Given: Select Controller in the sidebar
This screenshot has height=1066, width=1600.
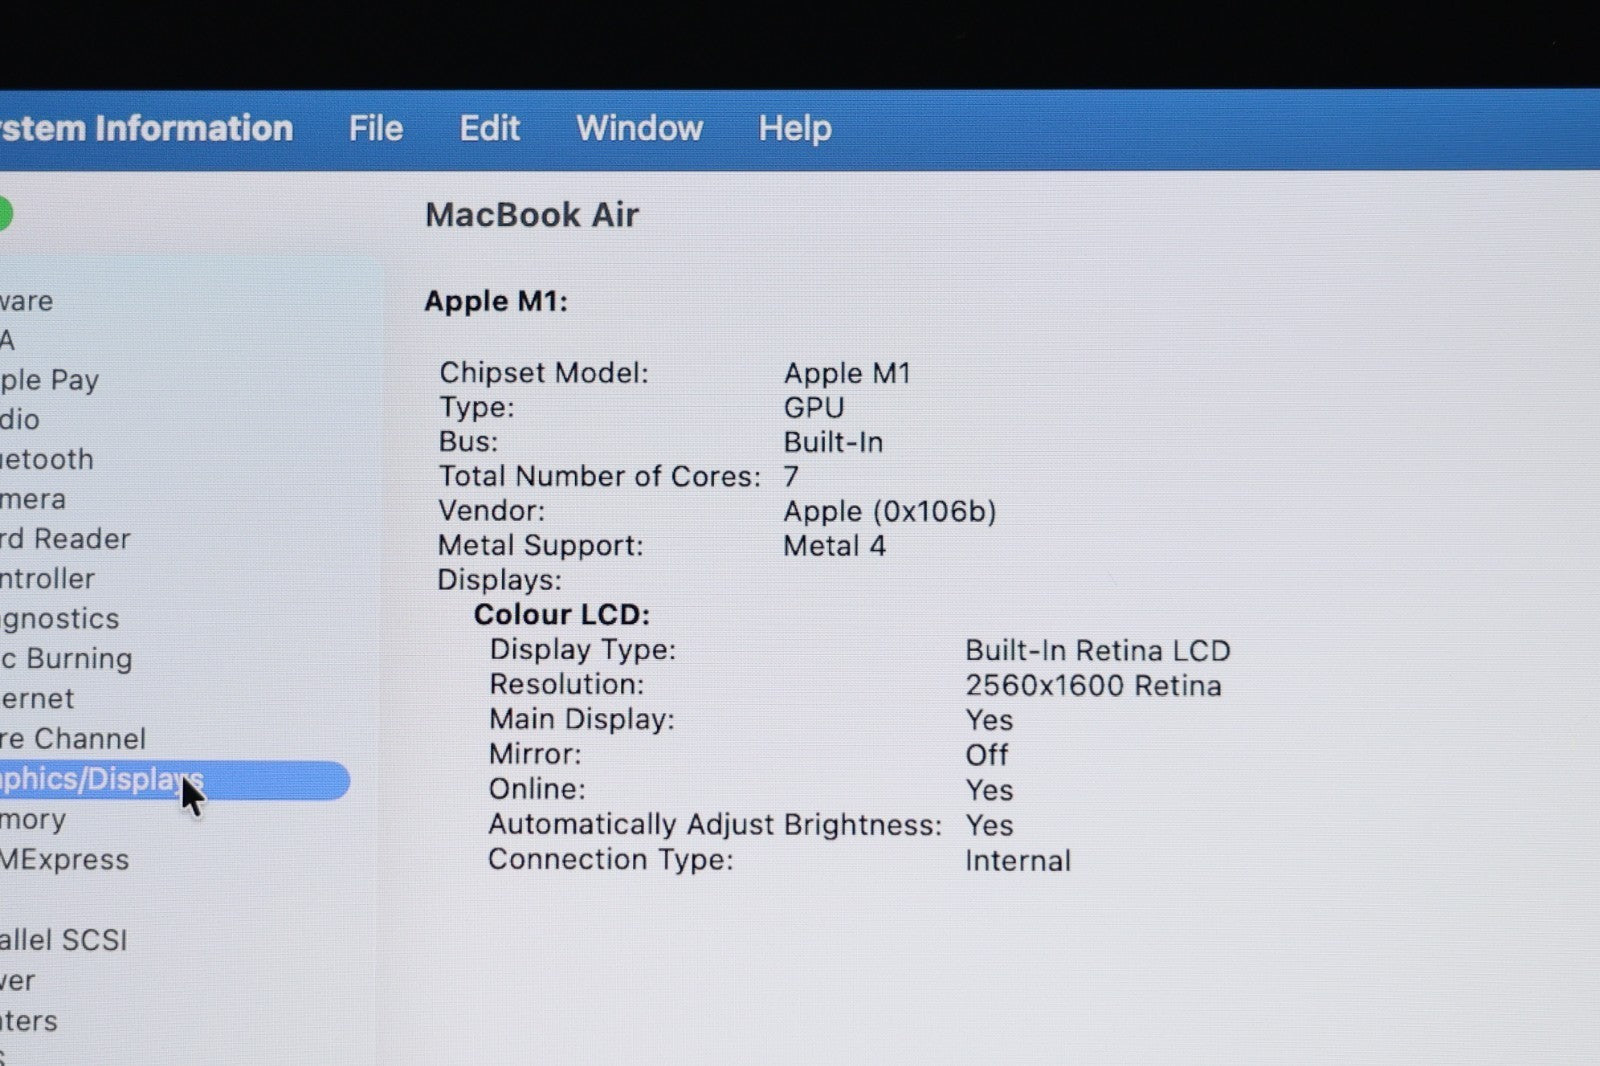Looking at the screenshot, I should (47, 579).
